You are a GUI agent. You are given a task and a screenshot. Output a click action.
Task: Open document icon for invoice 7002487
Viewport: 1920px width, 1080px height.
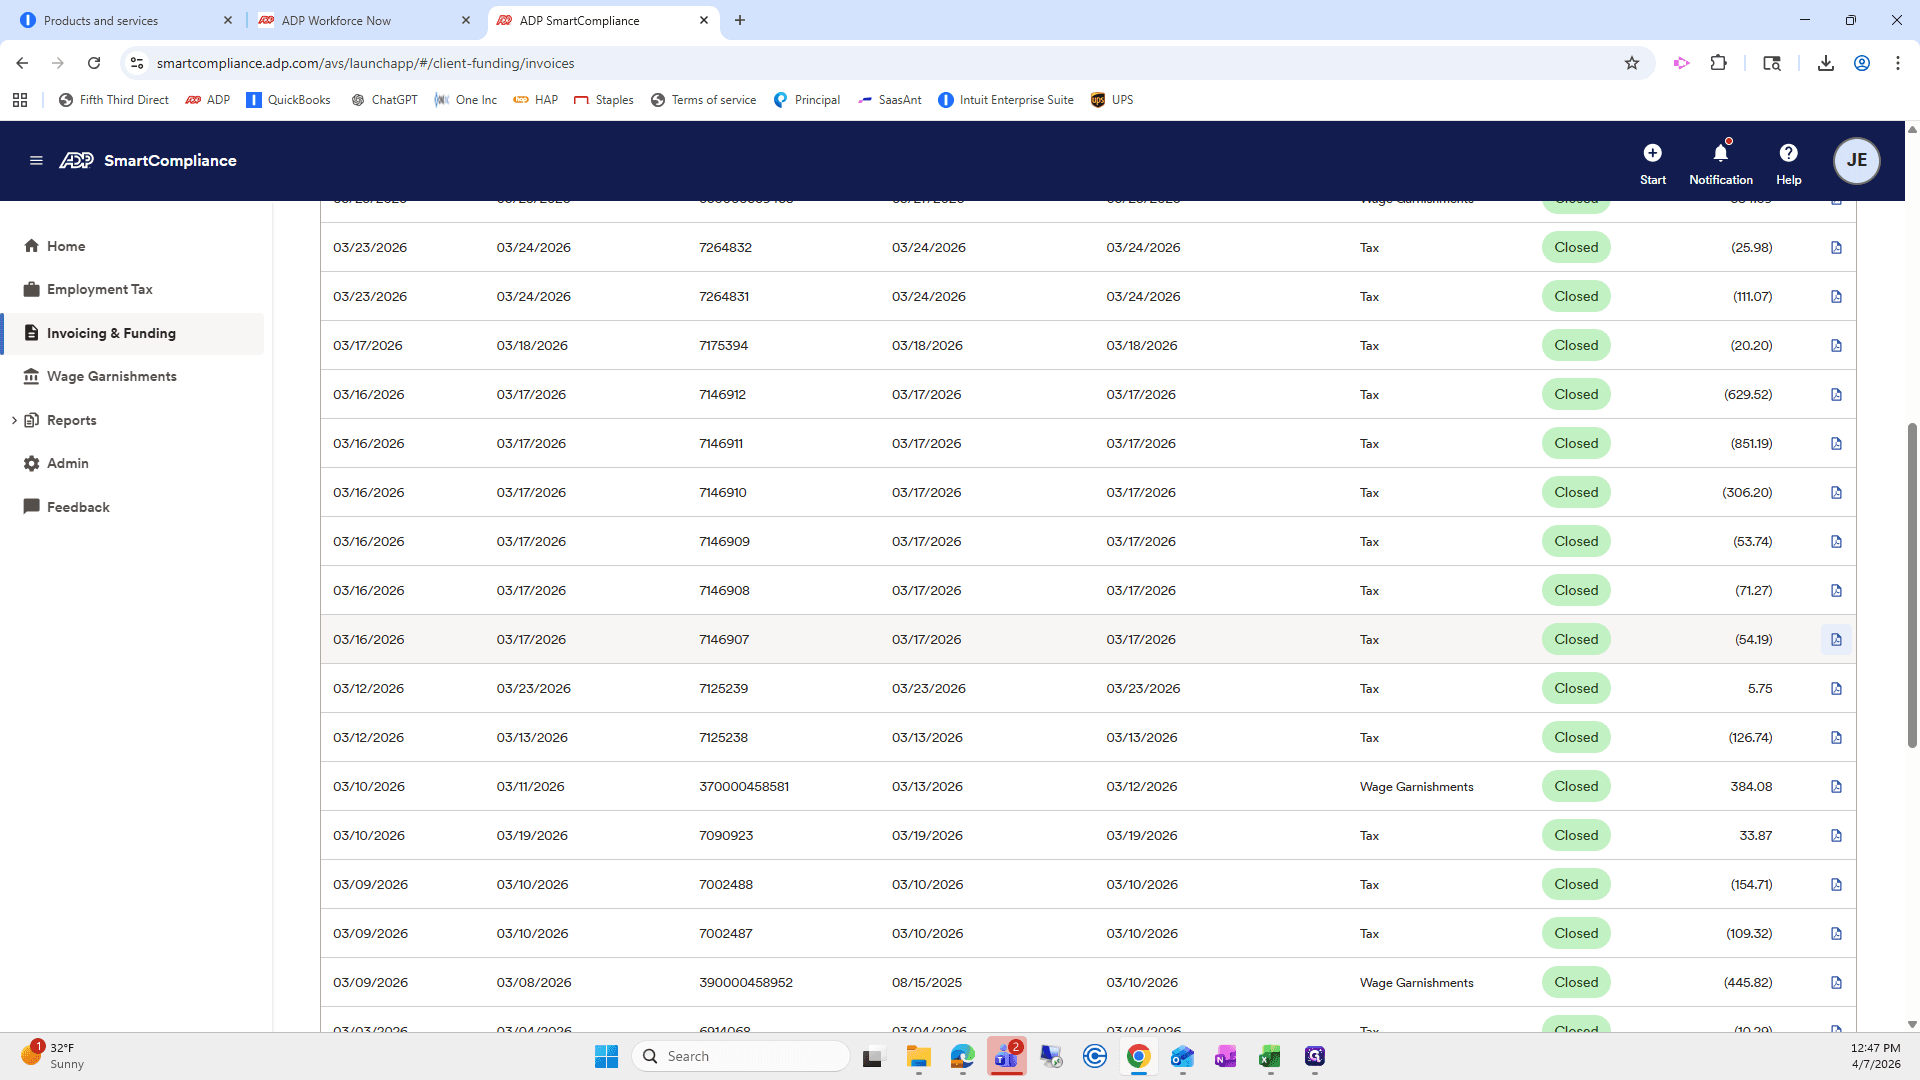point(1836,934)
